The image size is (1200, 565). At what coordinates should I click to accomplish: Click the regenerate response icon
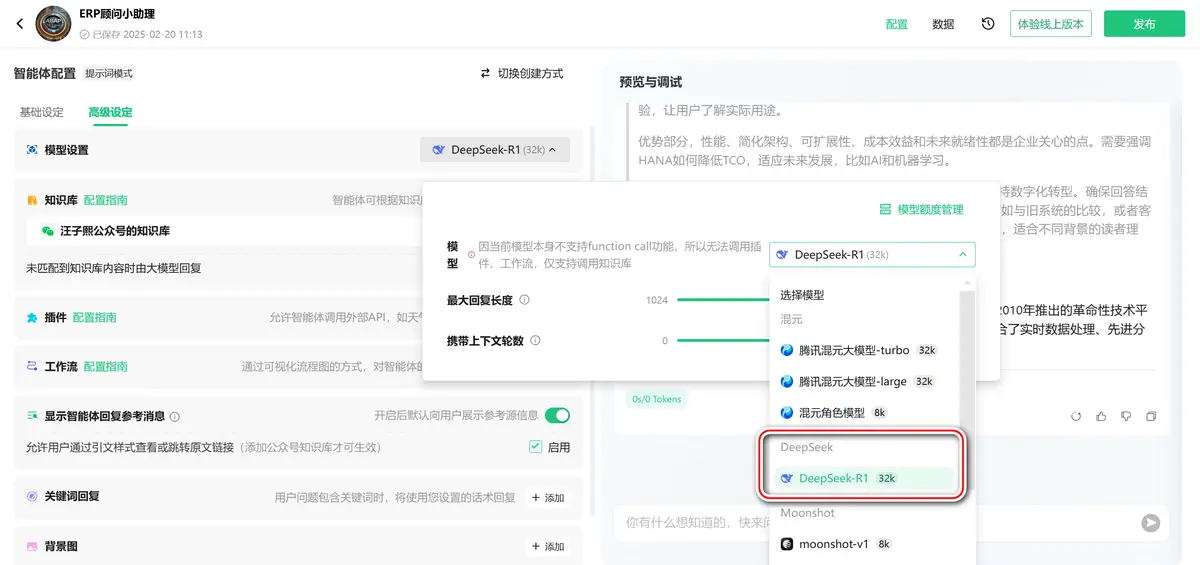pyautogui.click(x=1076, y=416)
